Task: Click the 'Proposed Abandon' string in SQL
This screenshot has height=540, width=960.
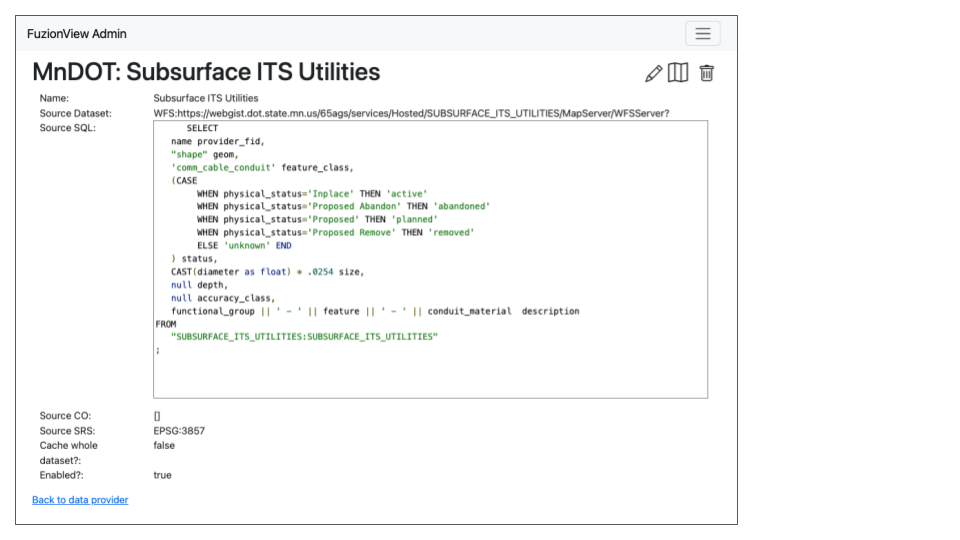Action: [x=354, y=206]
